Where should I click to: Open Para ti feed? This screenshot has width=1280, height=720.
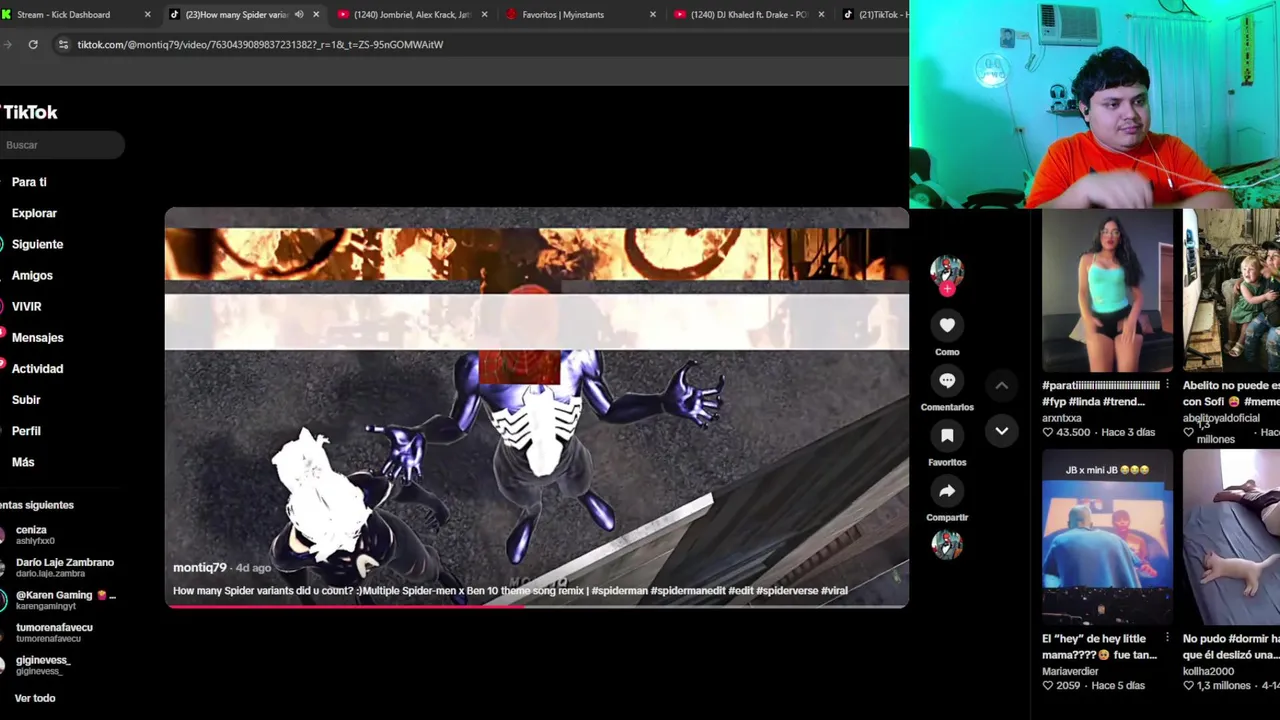point(29,182)
